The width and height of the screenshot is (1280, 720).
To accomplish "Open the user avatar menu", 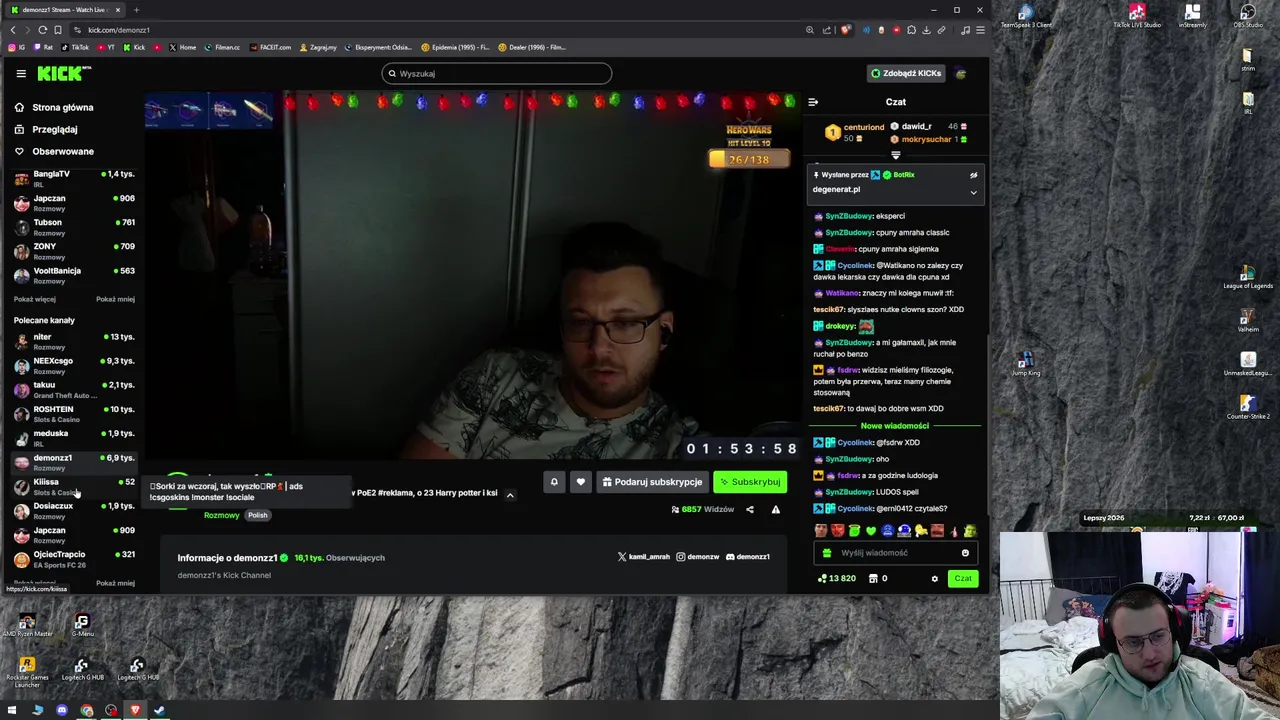I will click(961, 73).
